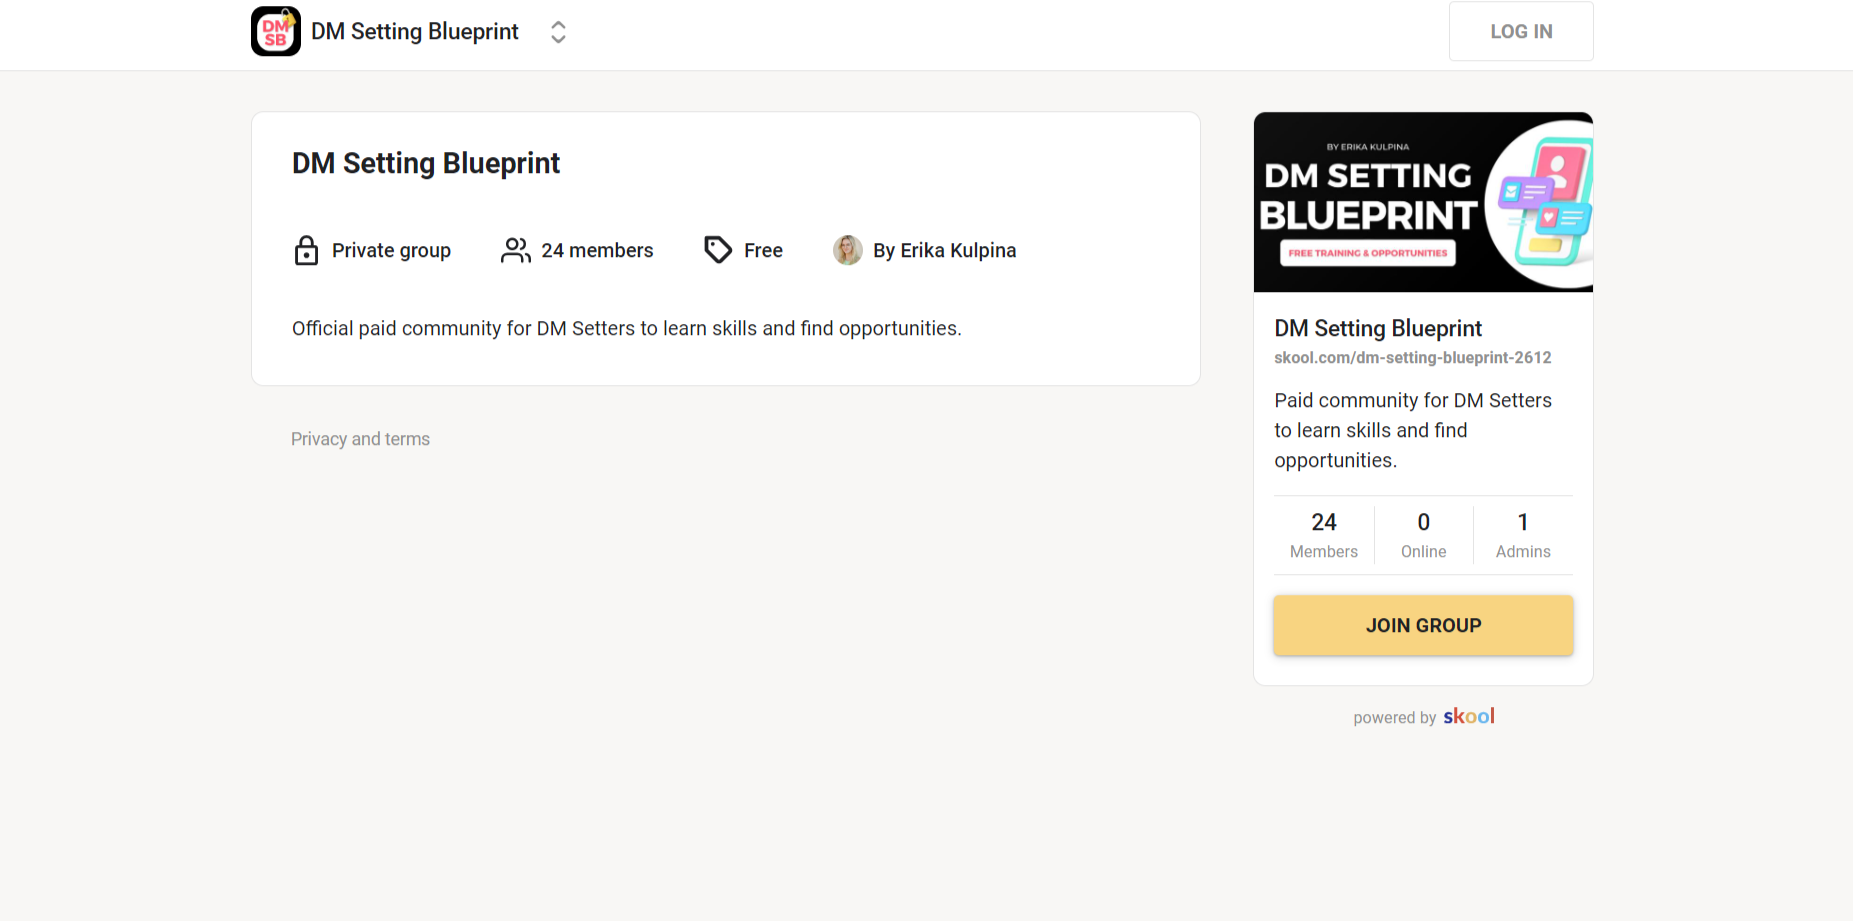Click the 24 Members stat
Image resolution: width=1853 pixels, height=921 pixels.
tap(1323, 535)
